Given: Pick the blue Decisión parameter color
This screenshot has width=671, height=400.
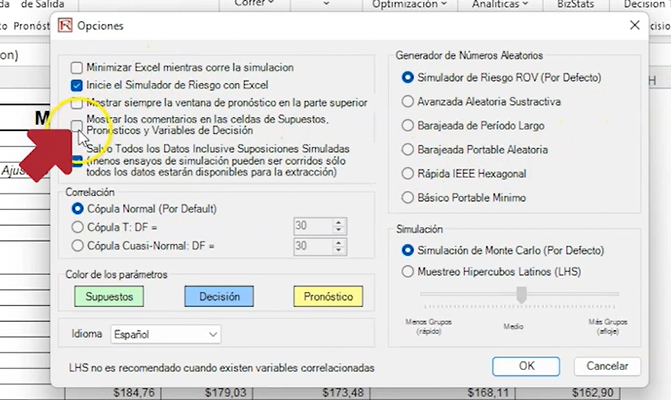Looking at the screenshot, I should pos(219,296).
